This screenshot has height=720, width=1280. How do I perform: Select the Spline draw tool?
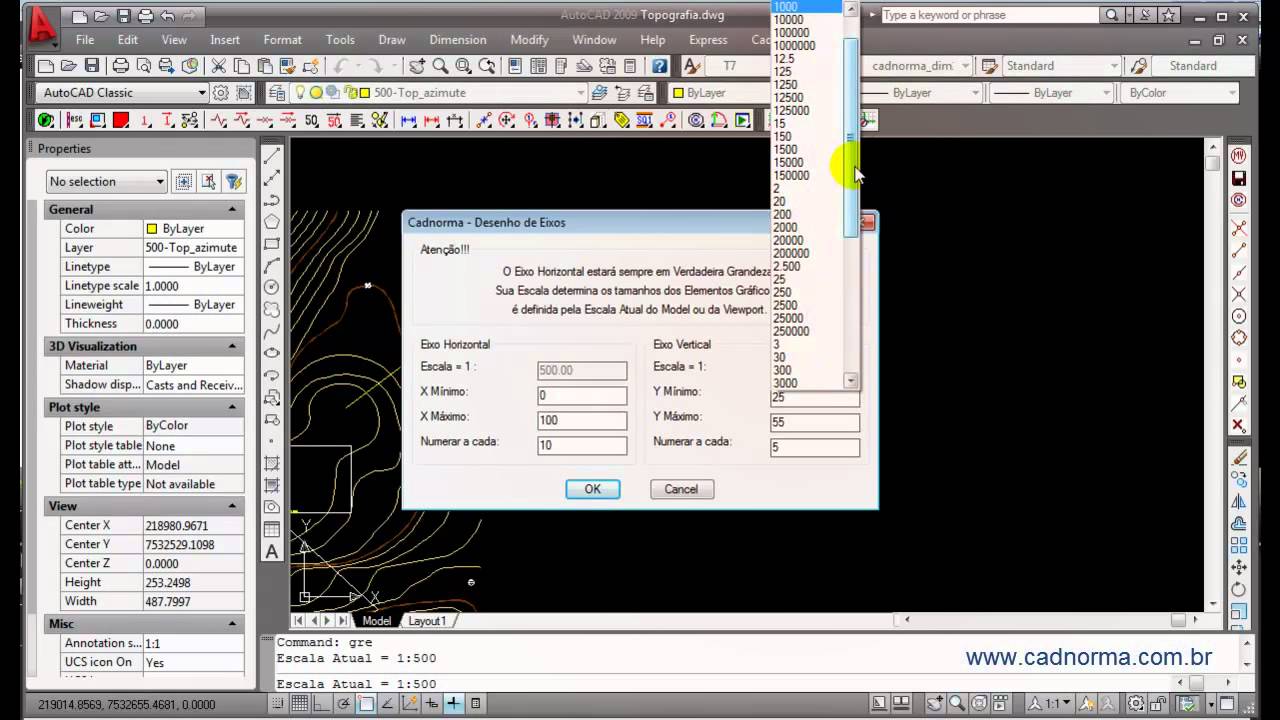click(272, 331)
